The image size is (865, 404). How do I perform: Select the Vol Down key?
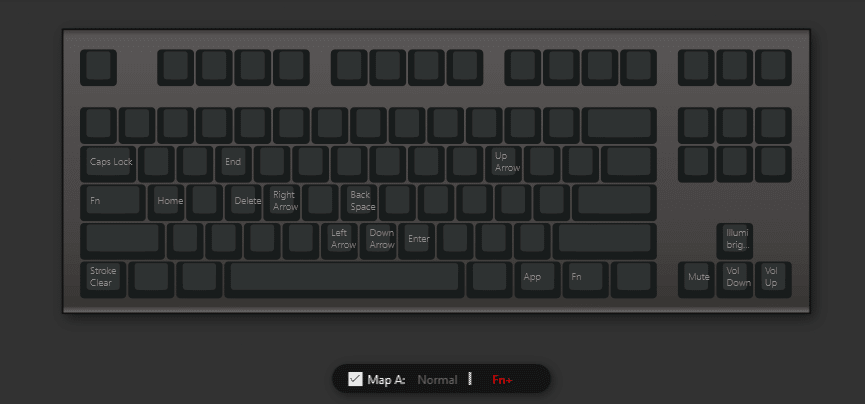coord(735,280)
